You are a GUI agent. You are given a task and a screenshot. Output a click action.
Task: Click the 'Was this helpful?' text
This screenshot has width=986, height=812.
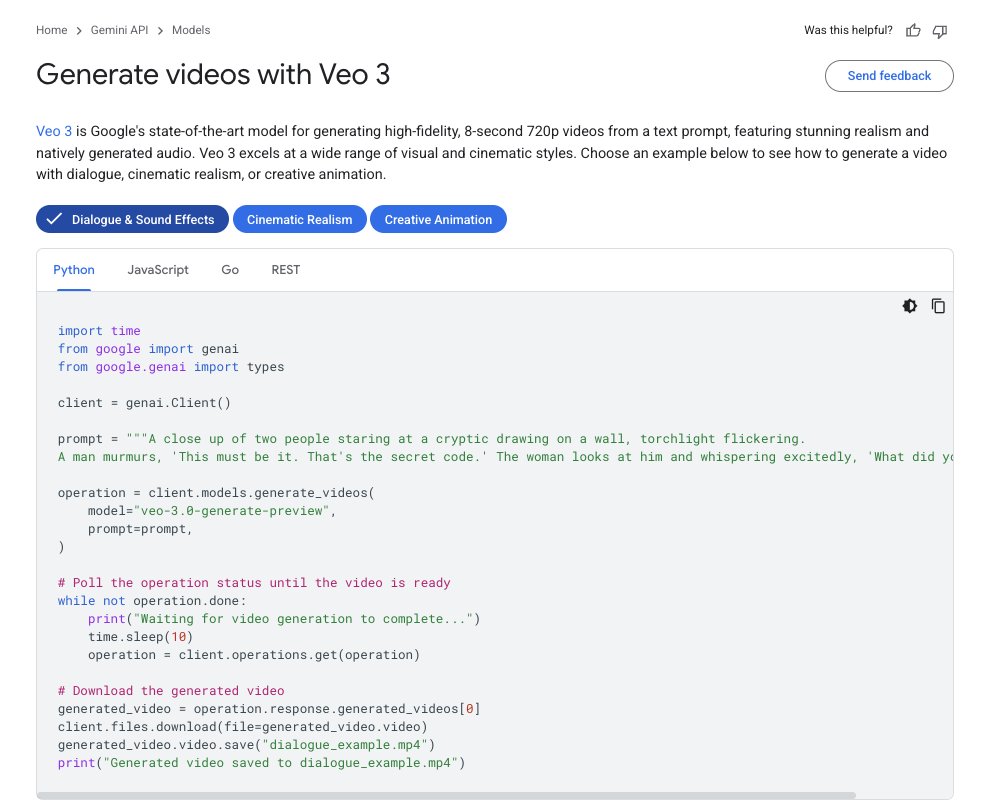tap(848, 30)
